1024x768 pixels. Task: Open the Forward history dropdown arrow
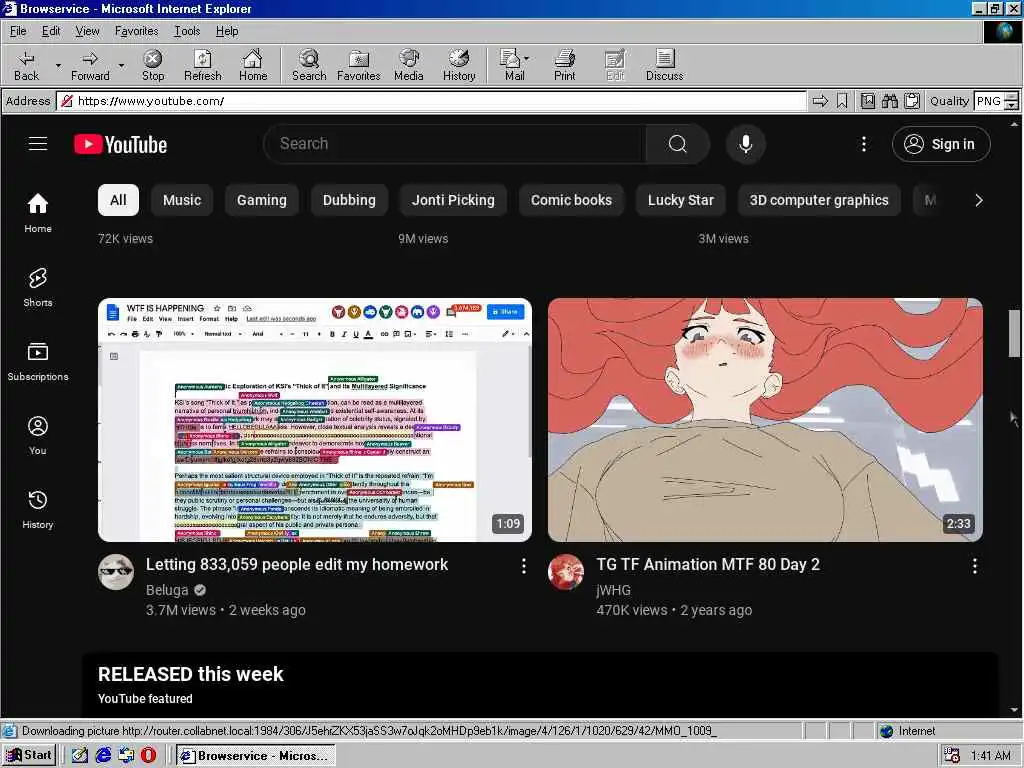(121, 65)
